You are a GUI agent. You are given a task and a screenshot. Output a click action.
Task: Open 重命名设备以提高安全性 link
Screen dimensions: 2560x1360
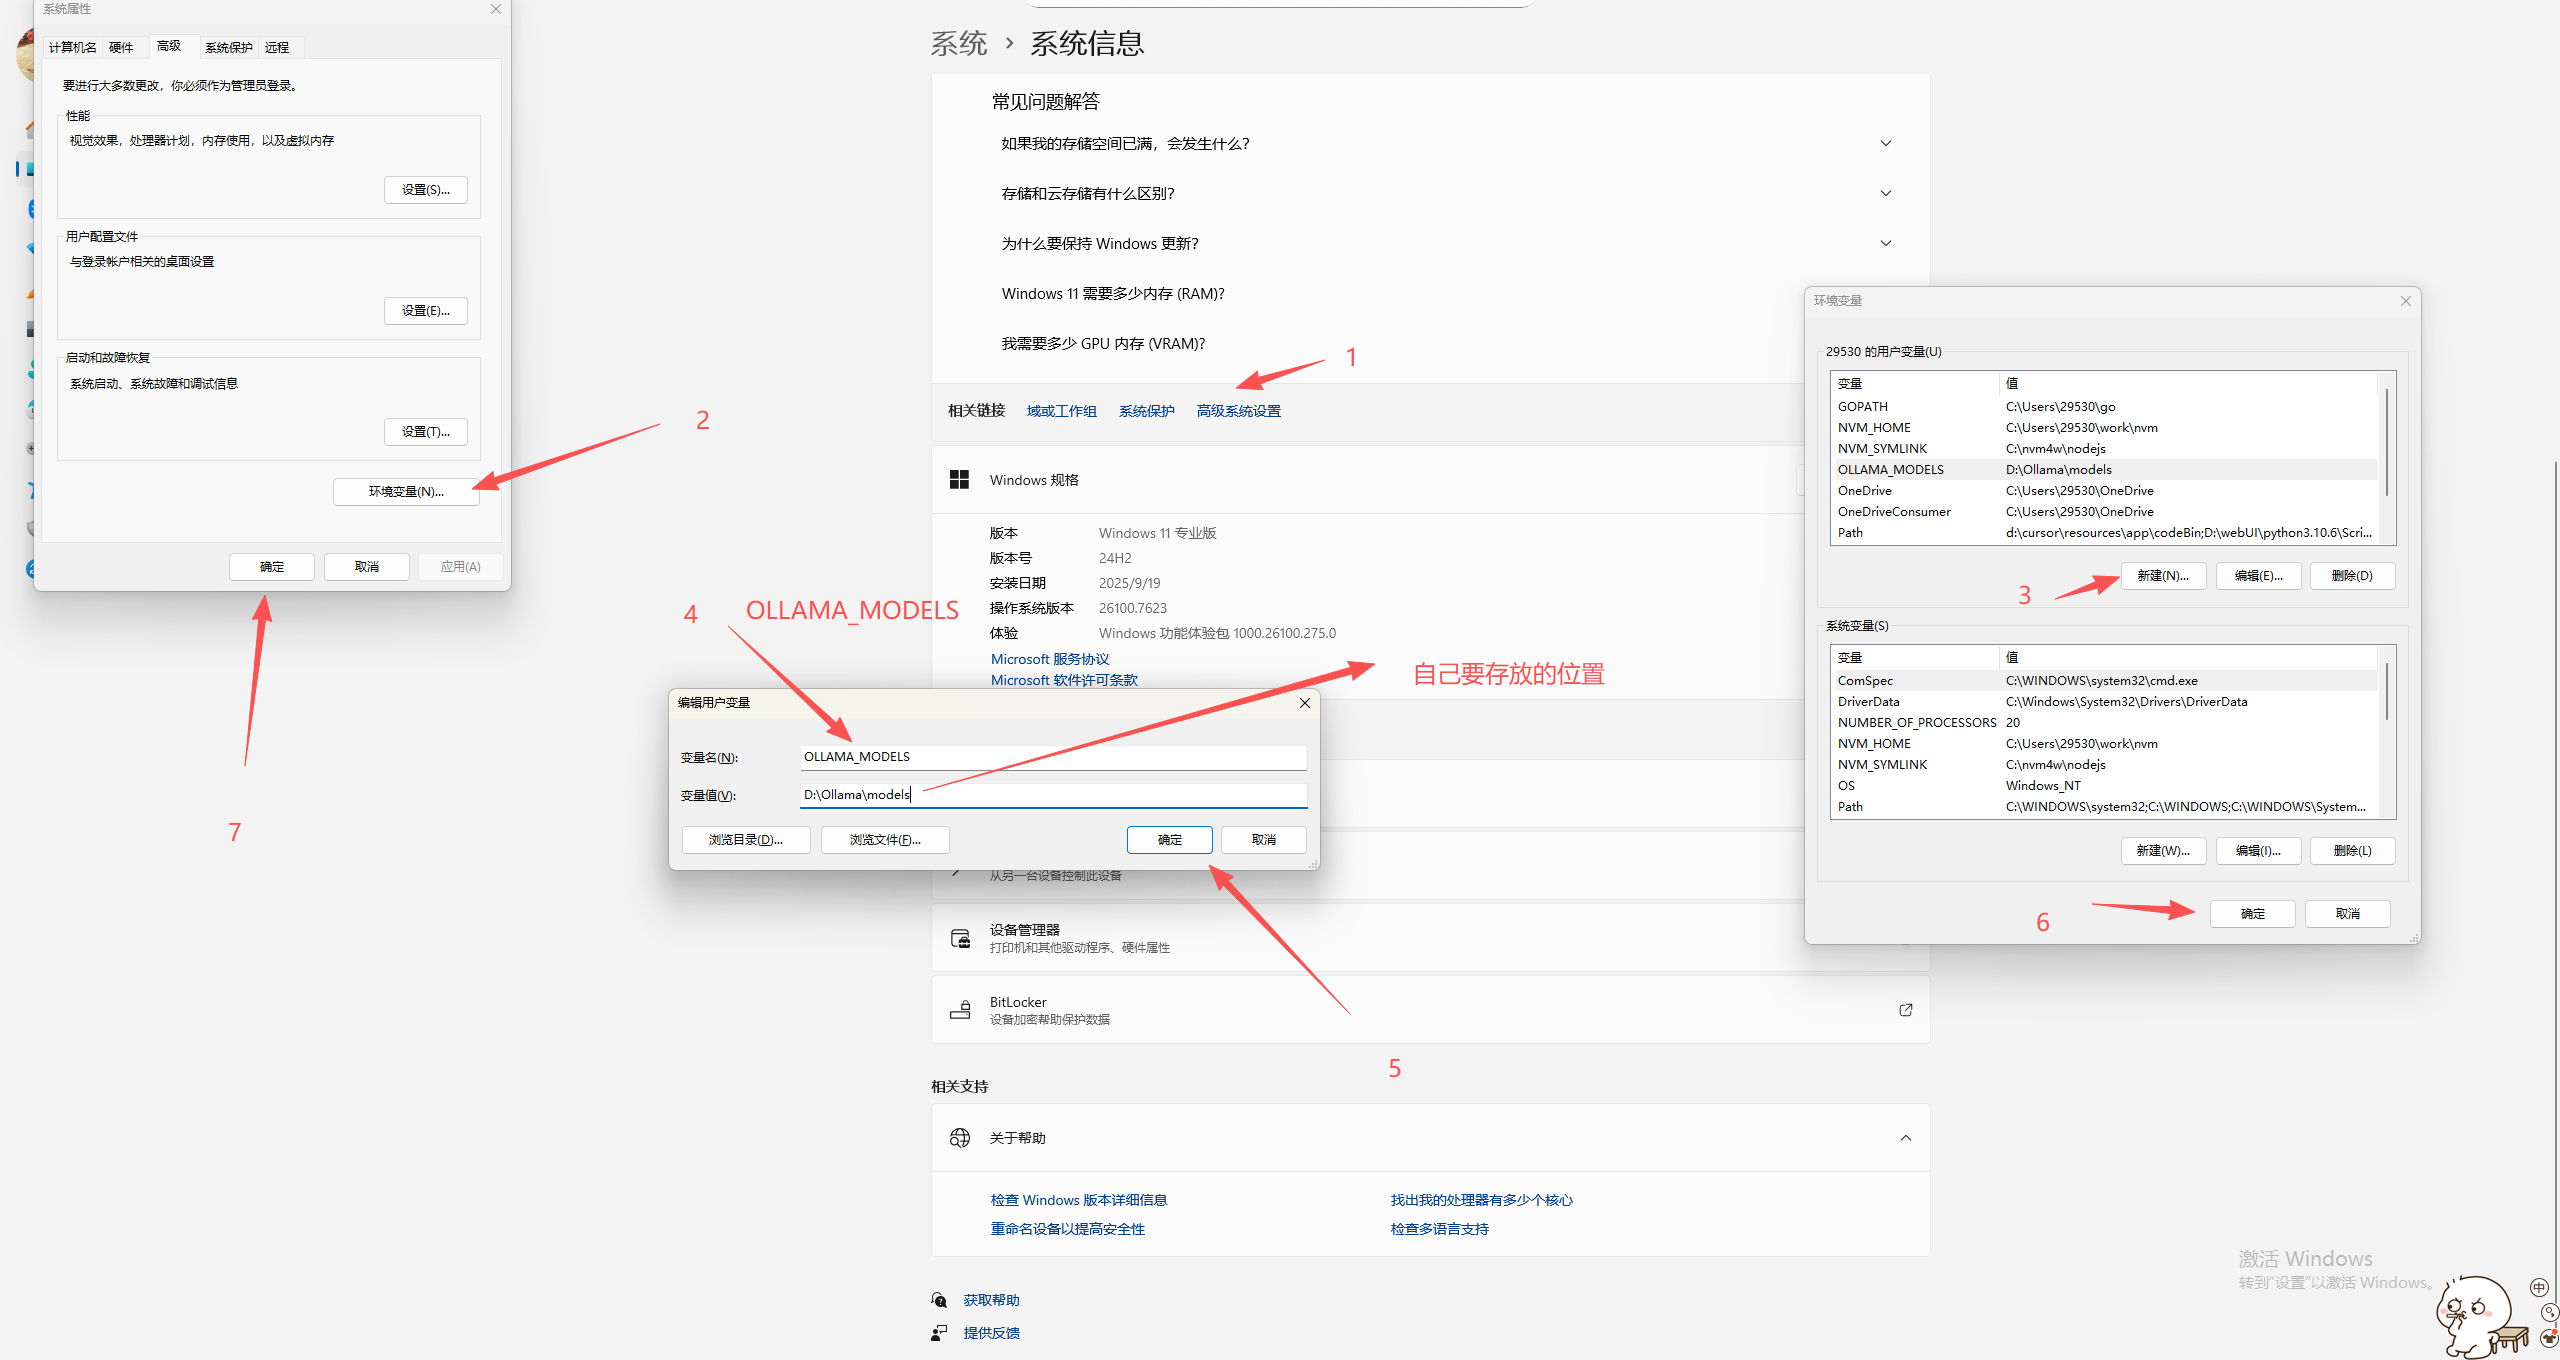tap(1068, 1229)
